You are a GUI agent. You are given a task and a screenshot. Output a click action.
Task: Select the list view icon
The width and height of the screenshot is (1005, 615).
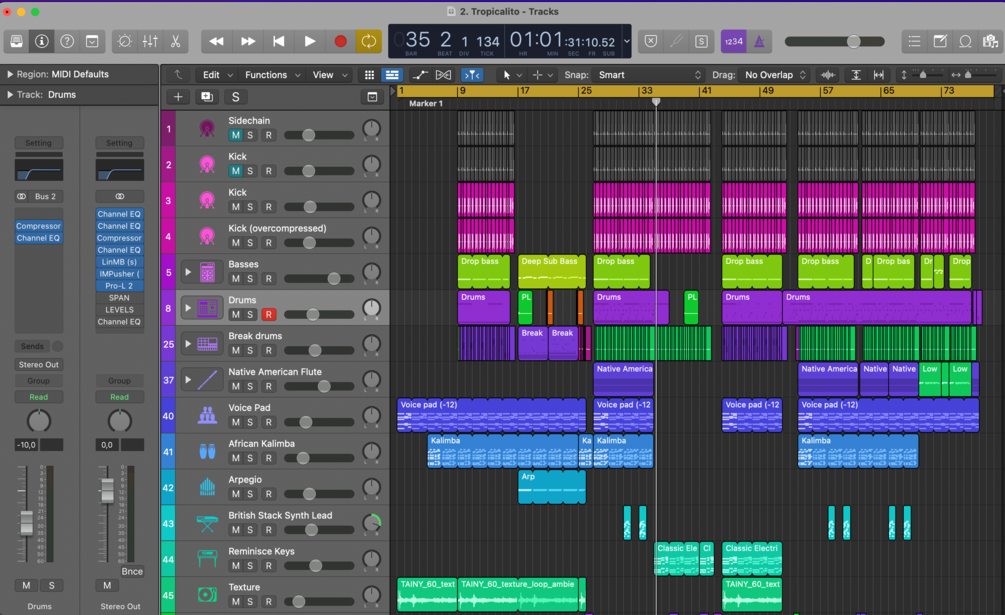point(392,75)
